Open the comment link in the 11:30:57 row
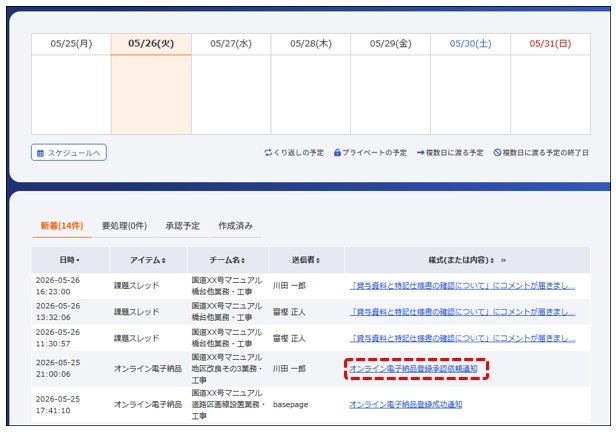 (462, 338)
